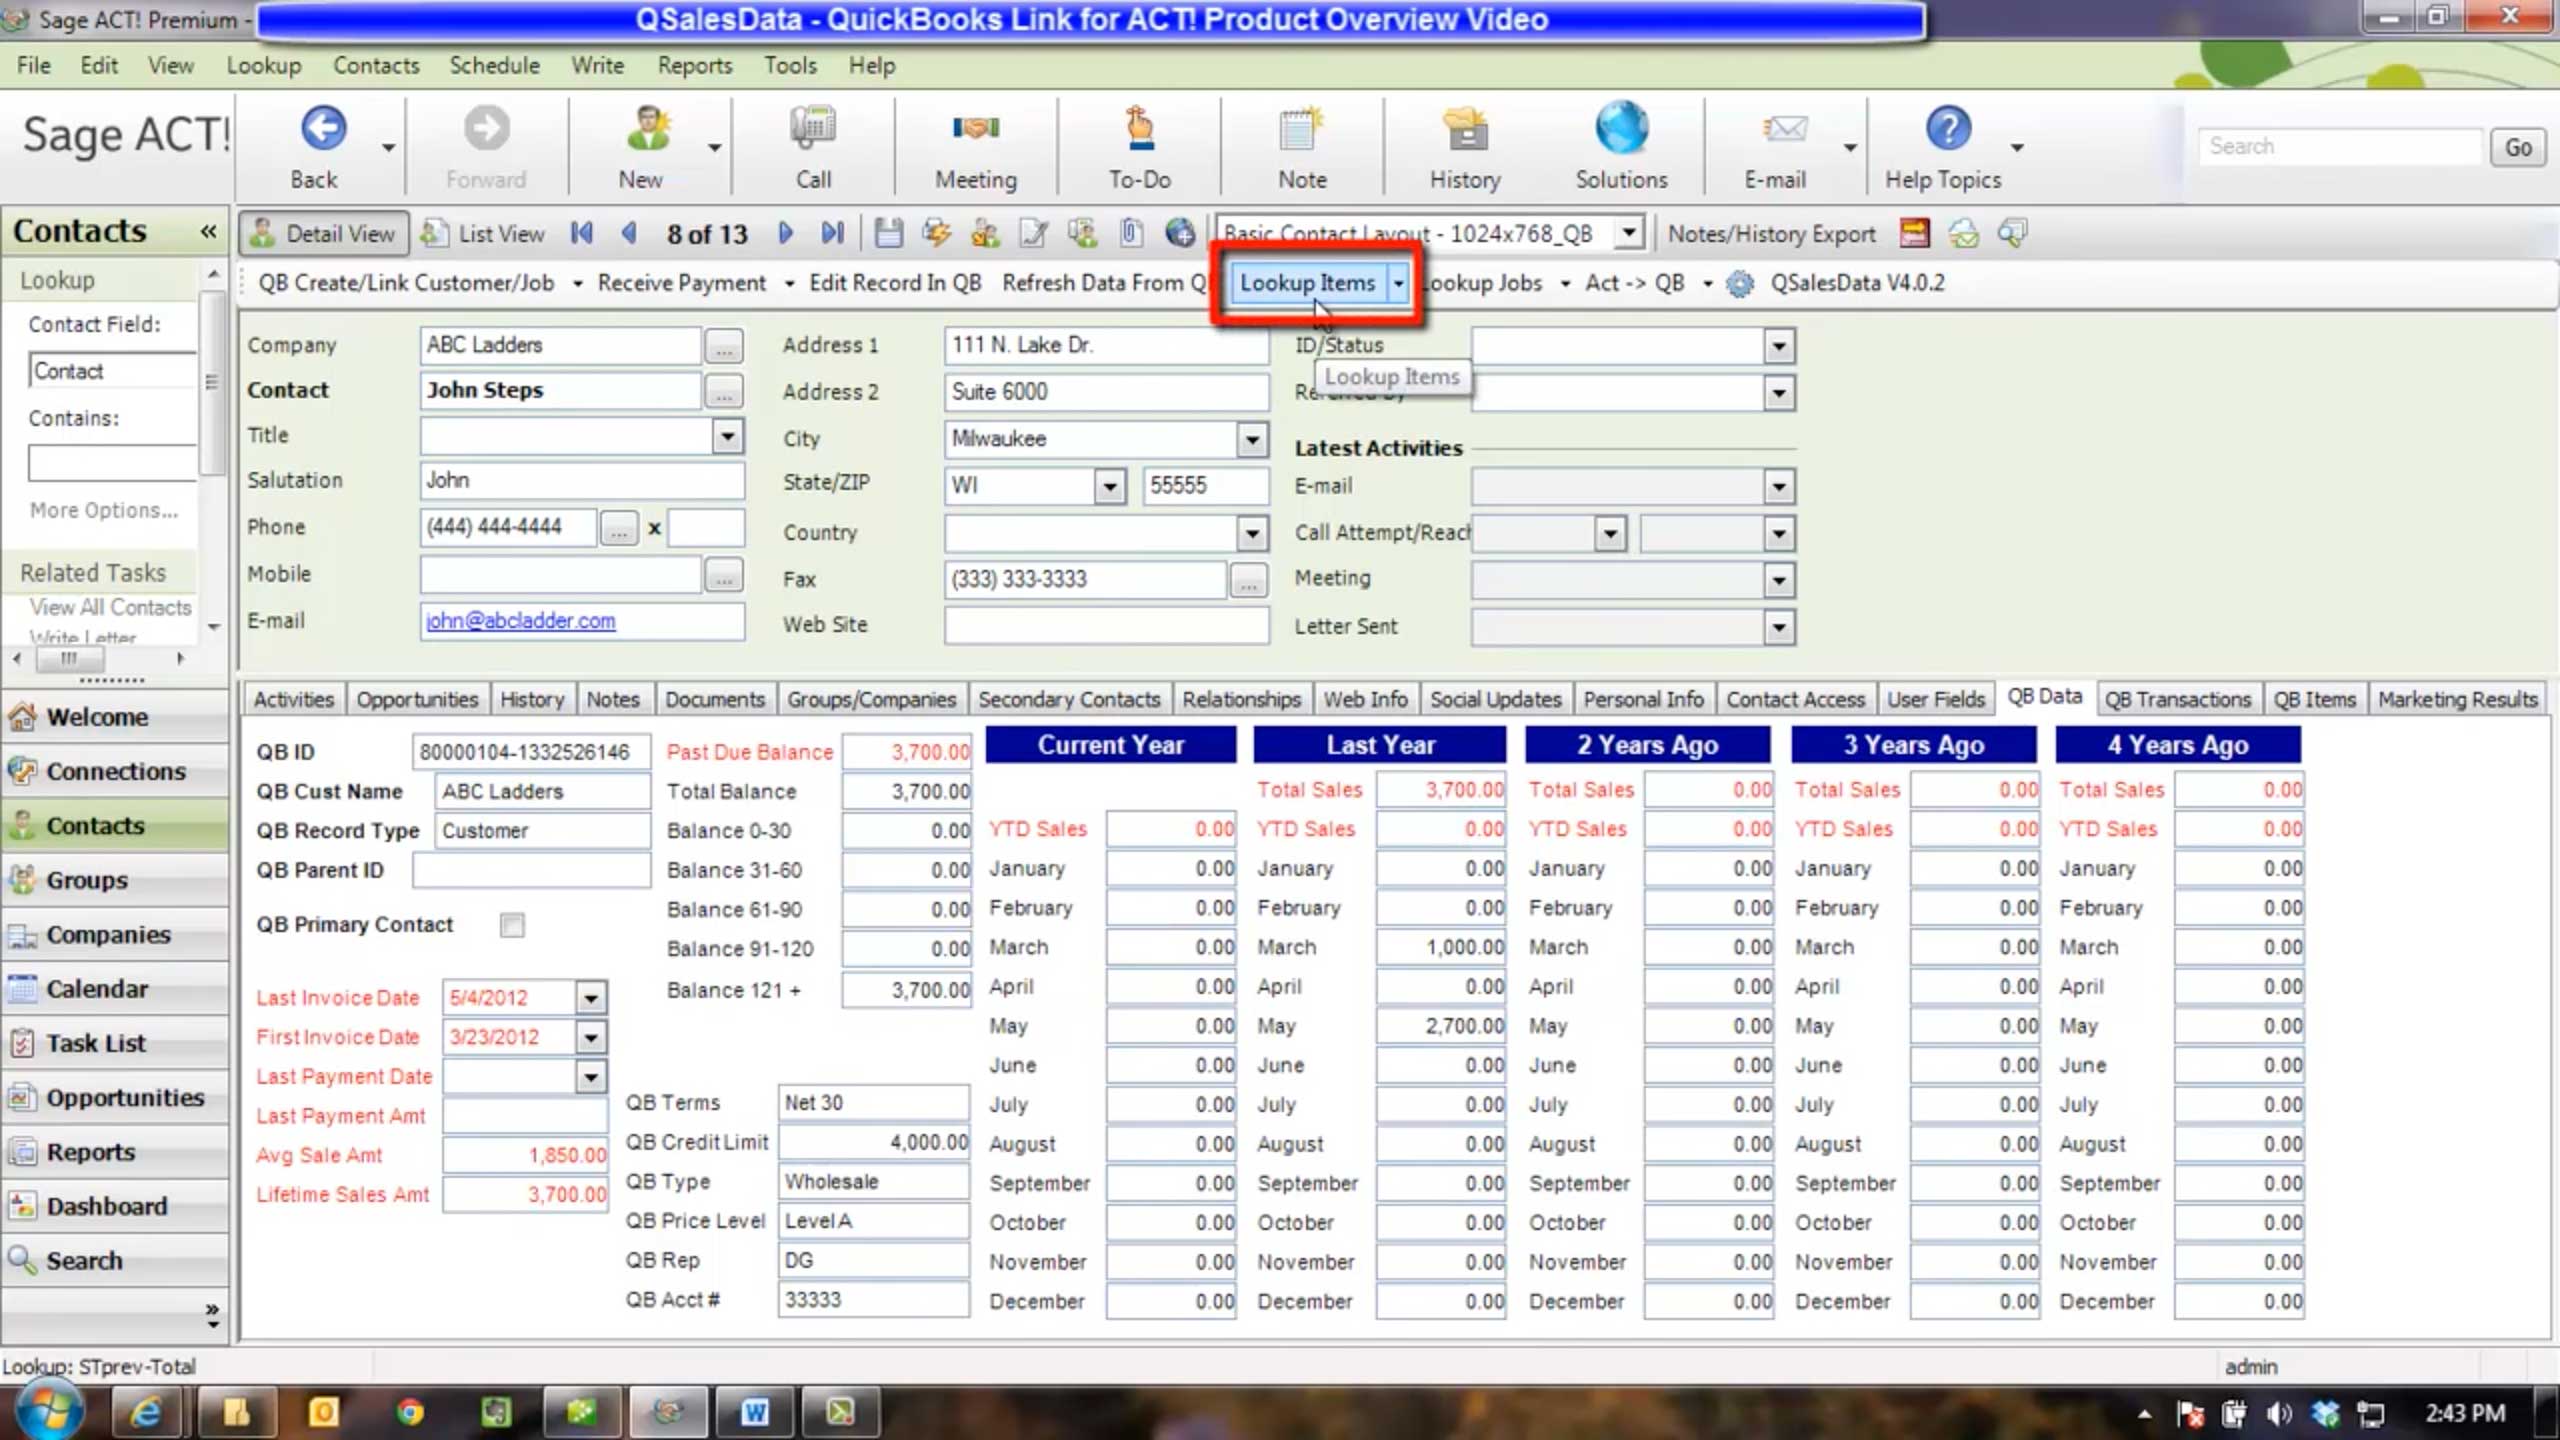Image resolution: width=2560 pixels, height=1440 pixels.
Task: Open Help Topics question icon
Action: (x=1948, y=129)
